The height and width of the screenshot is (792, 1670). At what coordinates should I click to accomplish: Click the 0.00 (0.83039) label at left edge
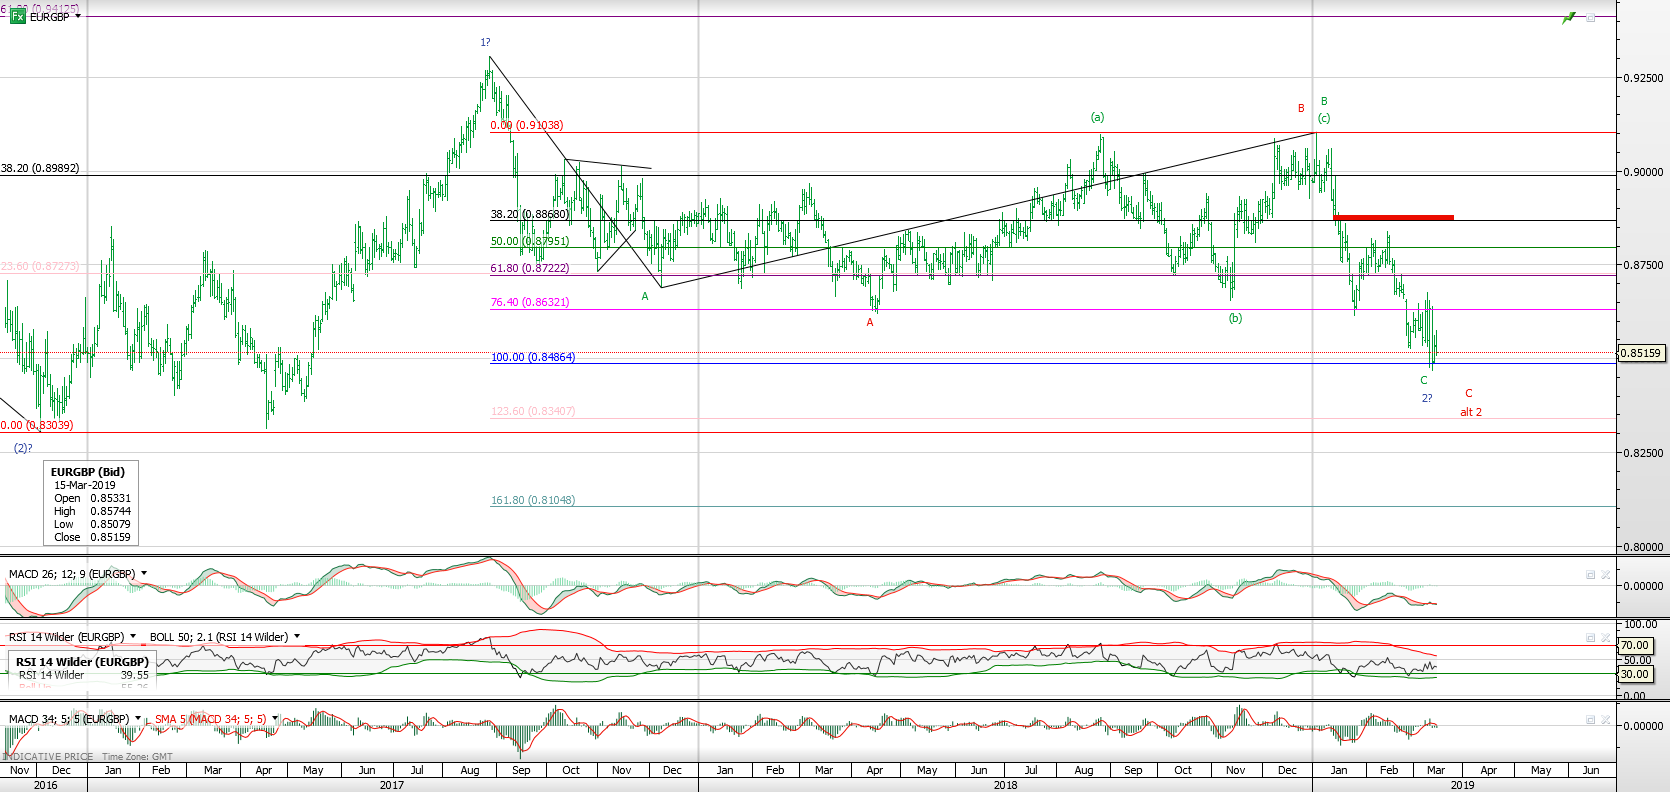click(36, 425)
